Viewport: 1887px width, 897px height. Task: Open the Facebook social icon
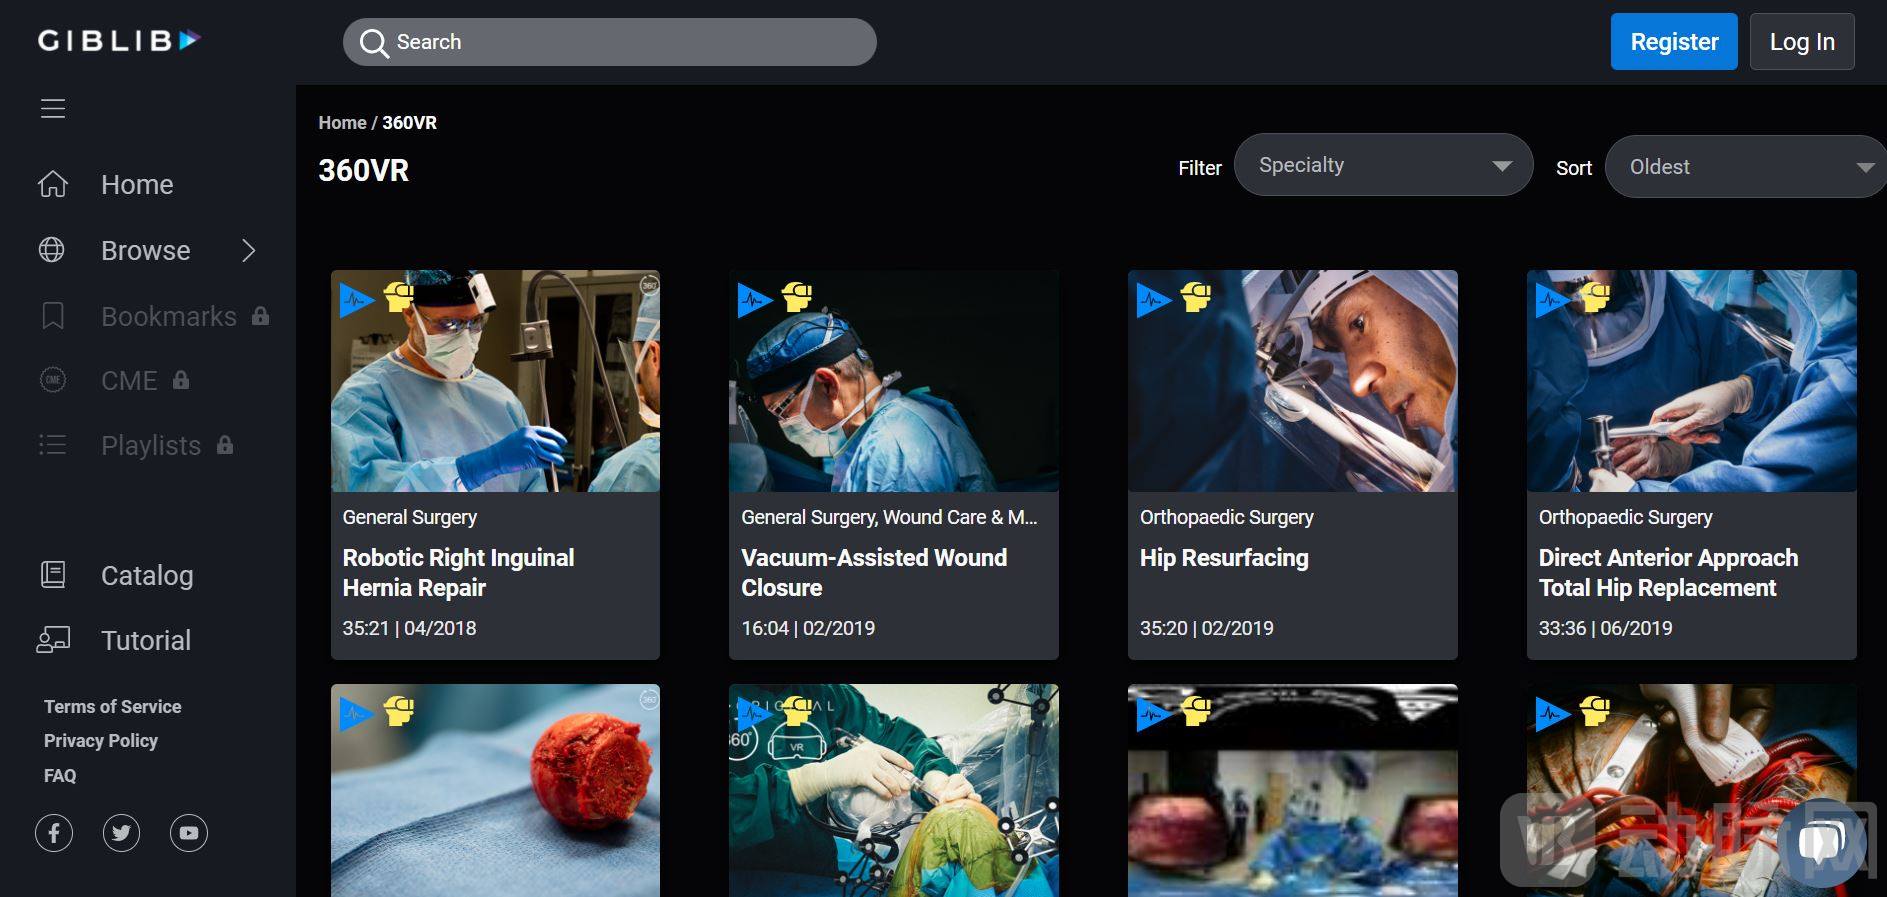[54, 833]
